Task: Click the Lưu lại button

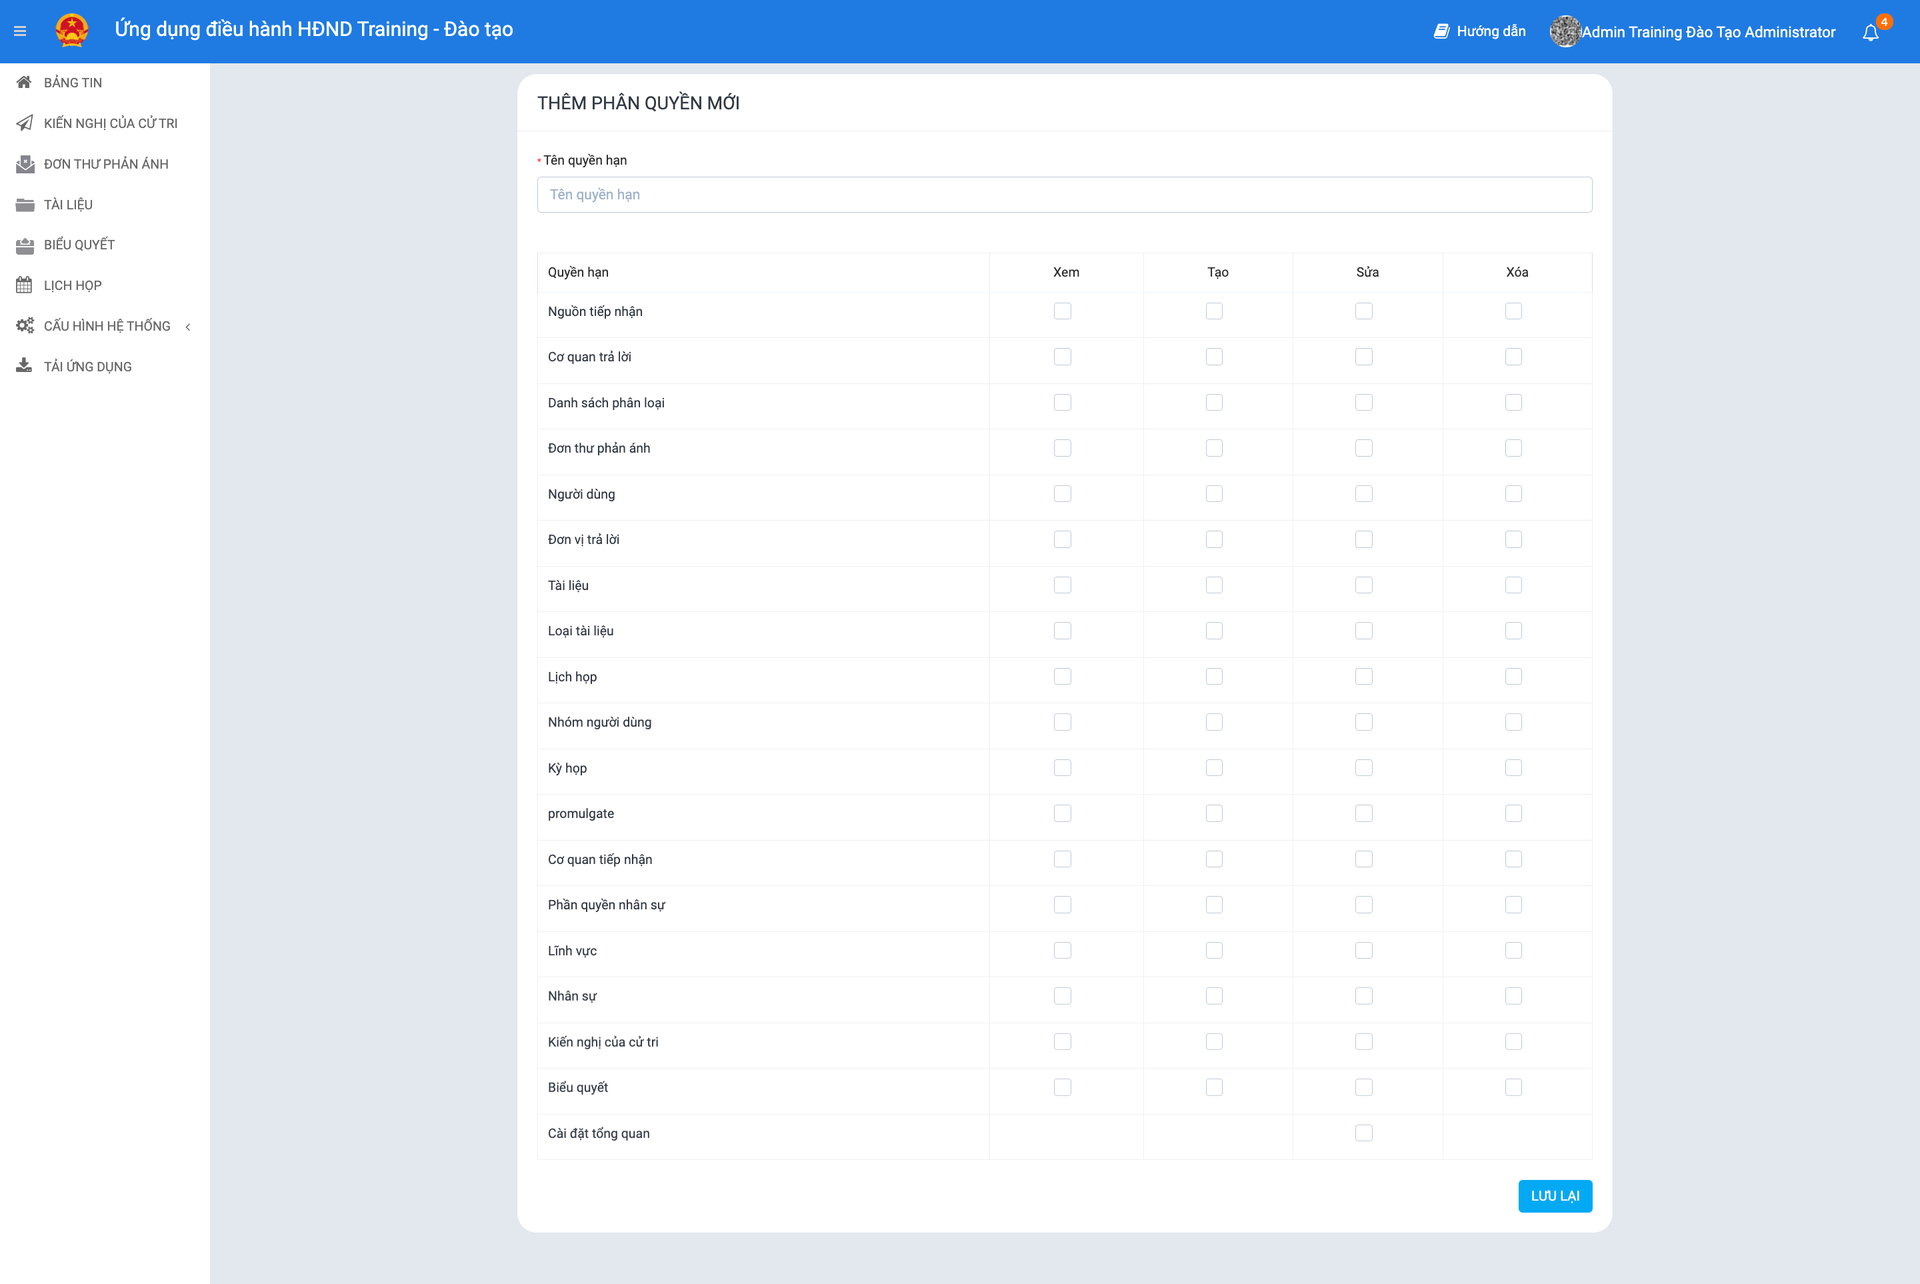Action: tap(1554, 1196)
